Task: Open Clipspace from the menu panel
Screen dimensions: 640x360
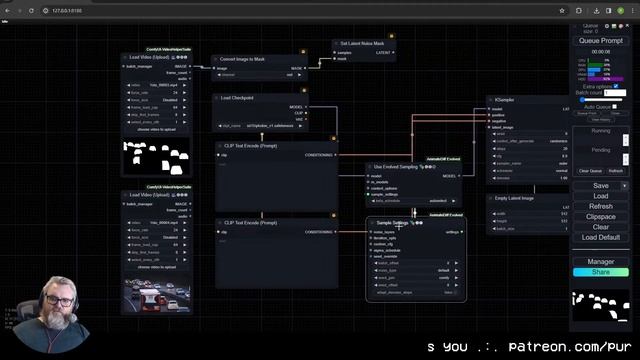Action: pyautogui.click(x=601, y=217)
